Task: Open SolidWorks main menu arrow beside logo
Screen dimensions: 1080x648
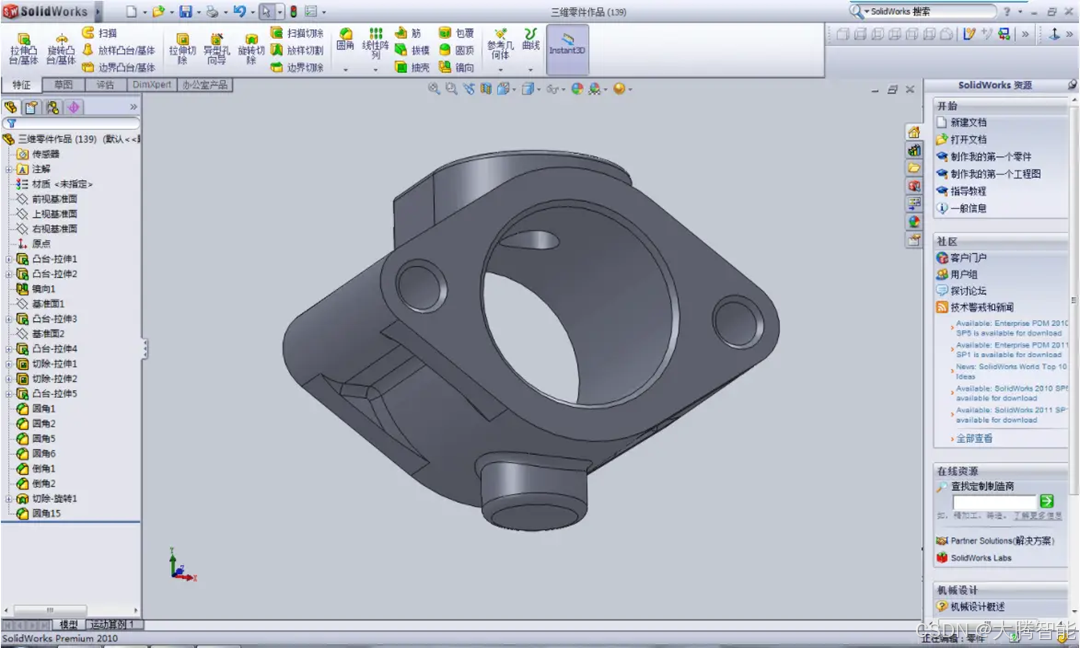Action: [x=98, y=12]
